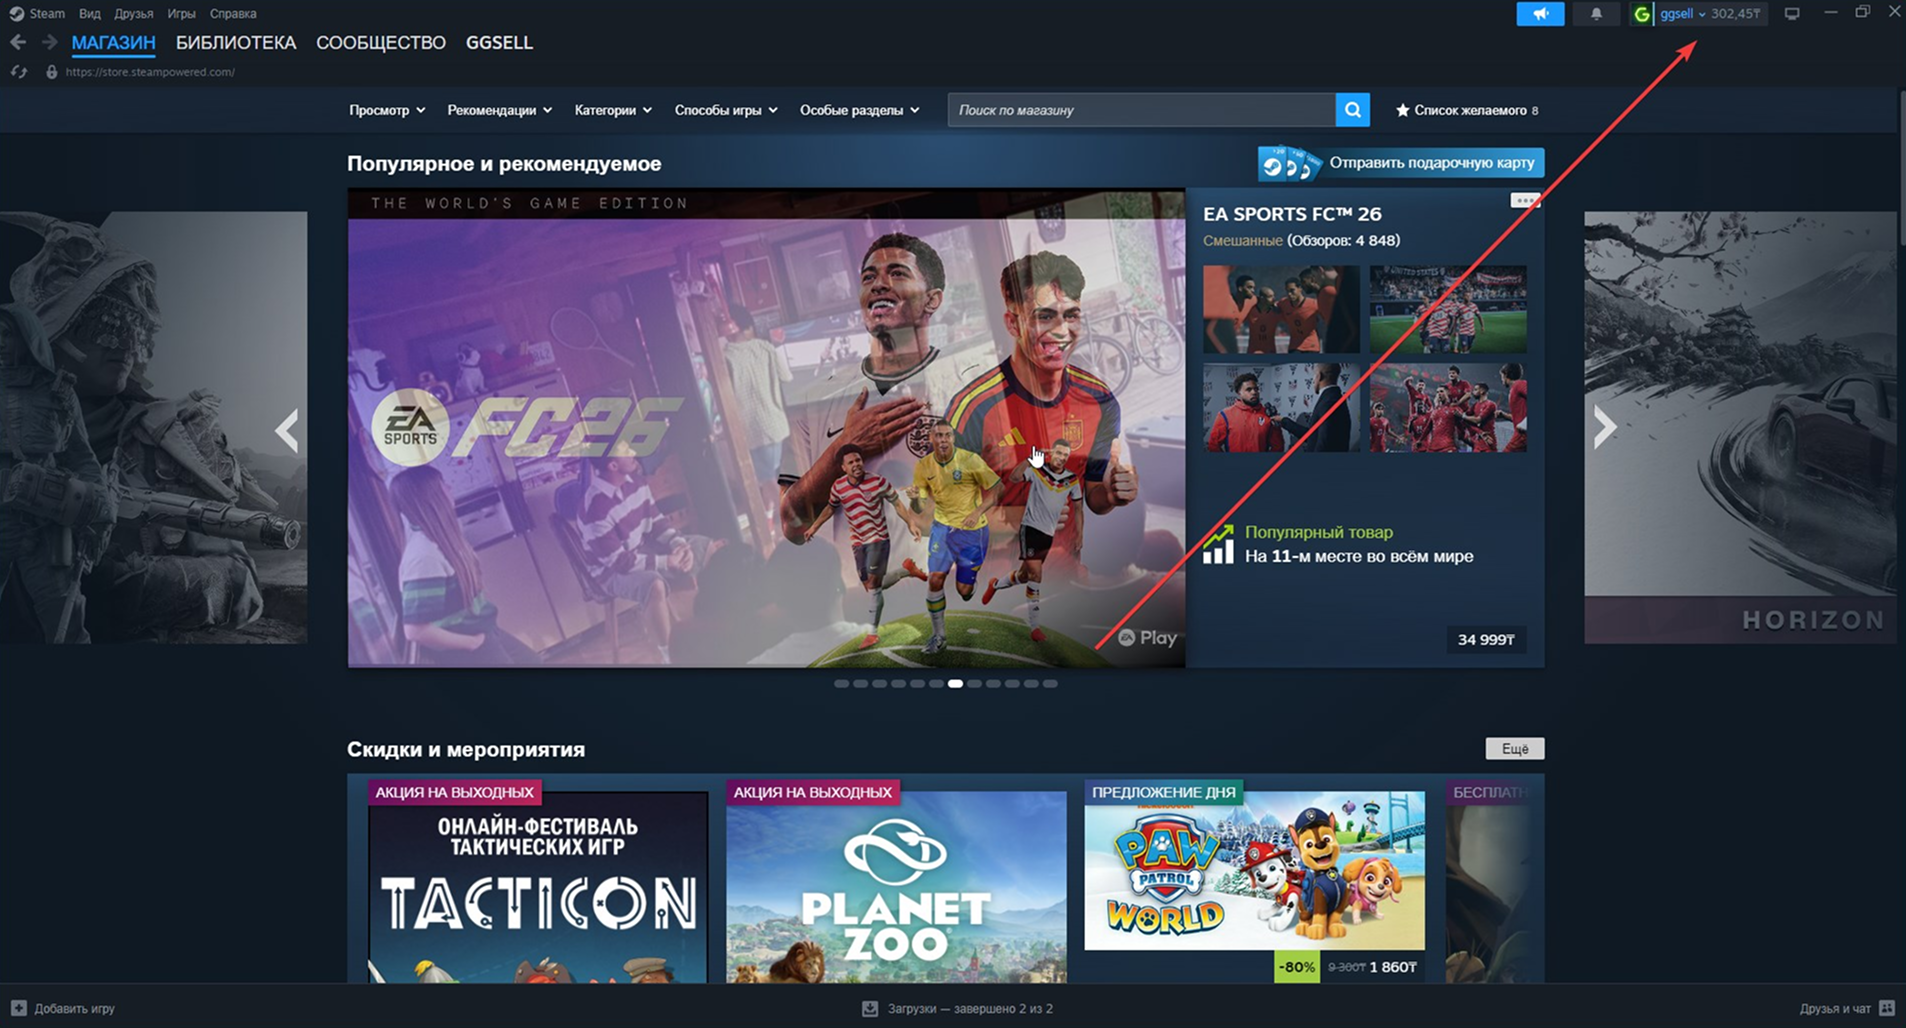Click the back navigation arrow

tap(18, 42)
